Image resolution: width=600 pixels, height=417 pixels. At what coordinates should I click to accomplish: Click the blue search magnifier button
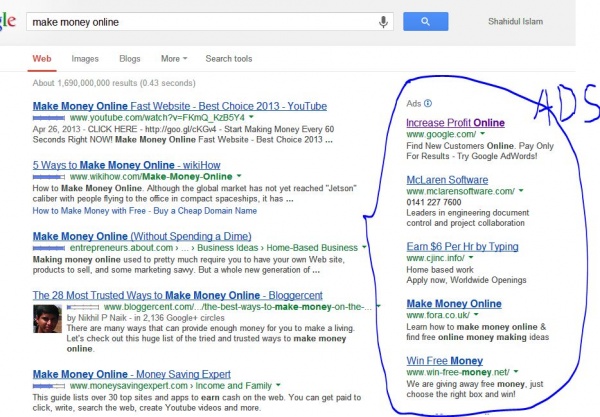[x=426, y=21]
